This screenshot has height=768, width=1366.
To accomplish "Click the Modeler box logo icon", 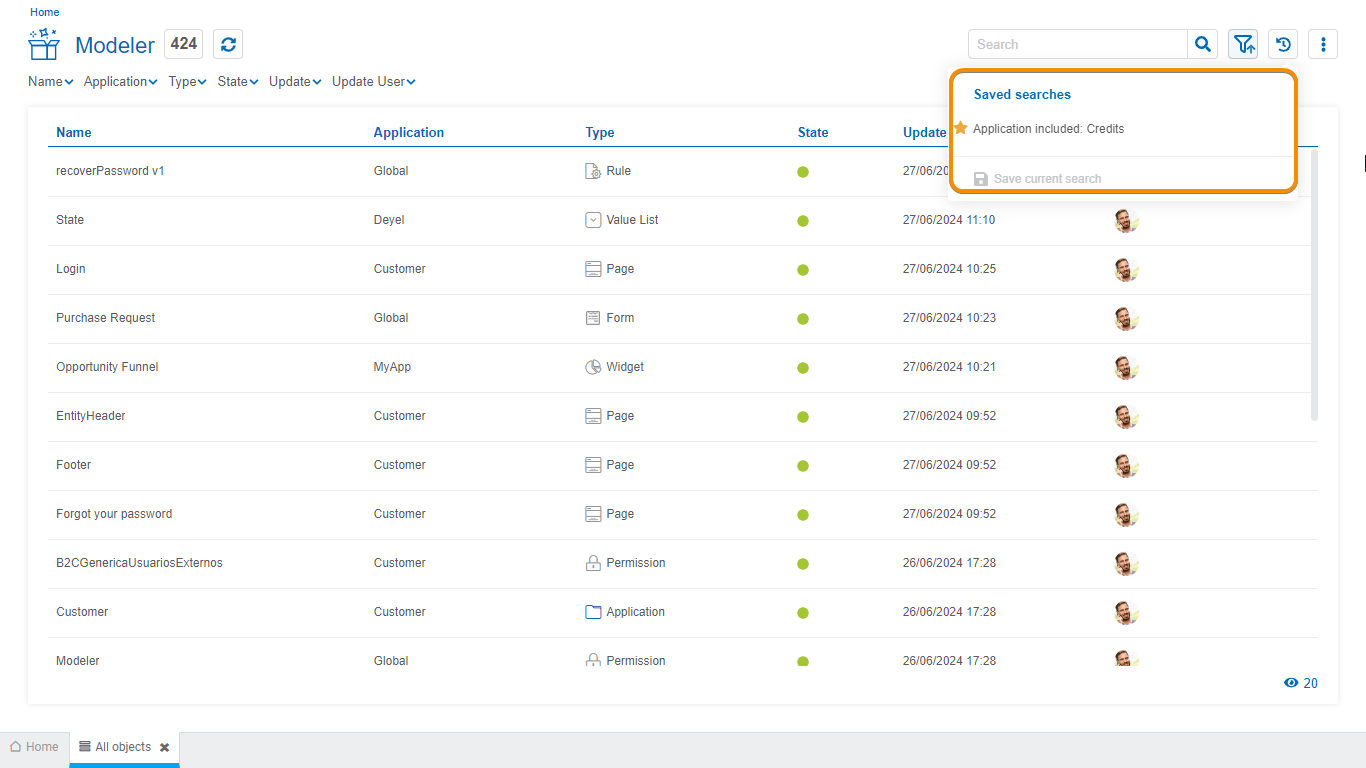I will [x=44, y=45].
